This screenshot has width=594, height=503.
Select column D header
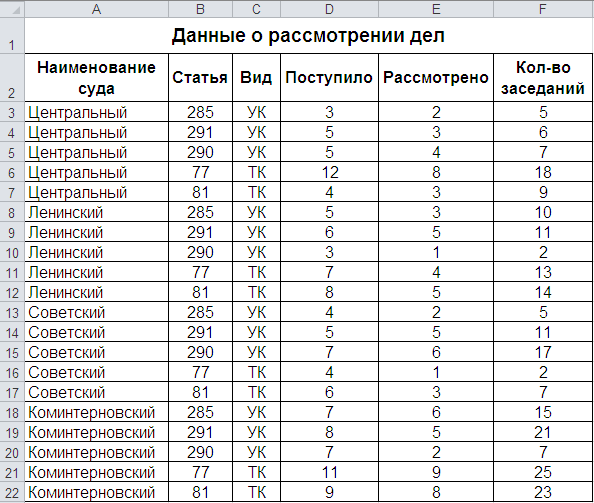point(329,9)
